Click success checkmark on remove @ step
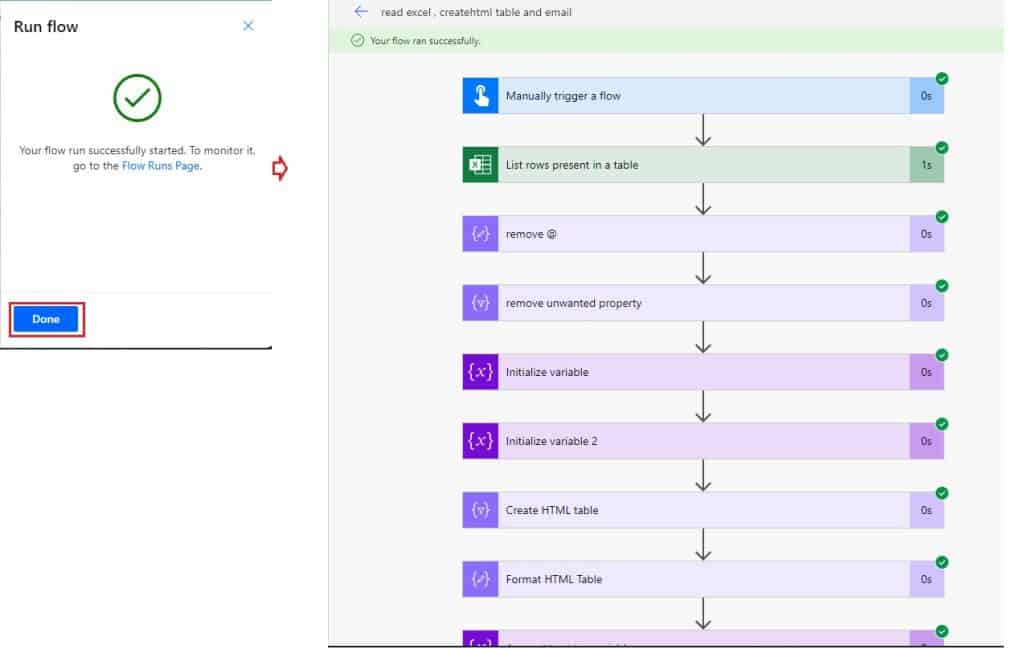 pos(942,217)
